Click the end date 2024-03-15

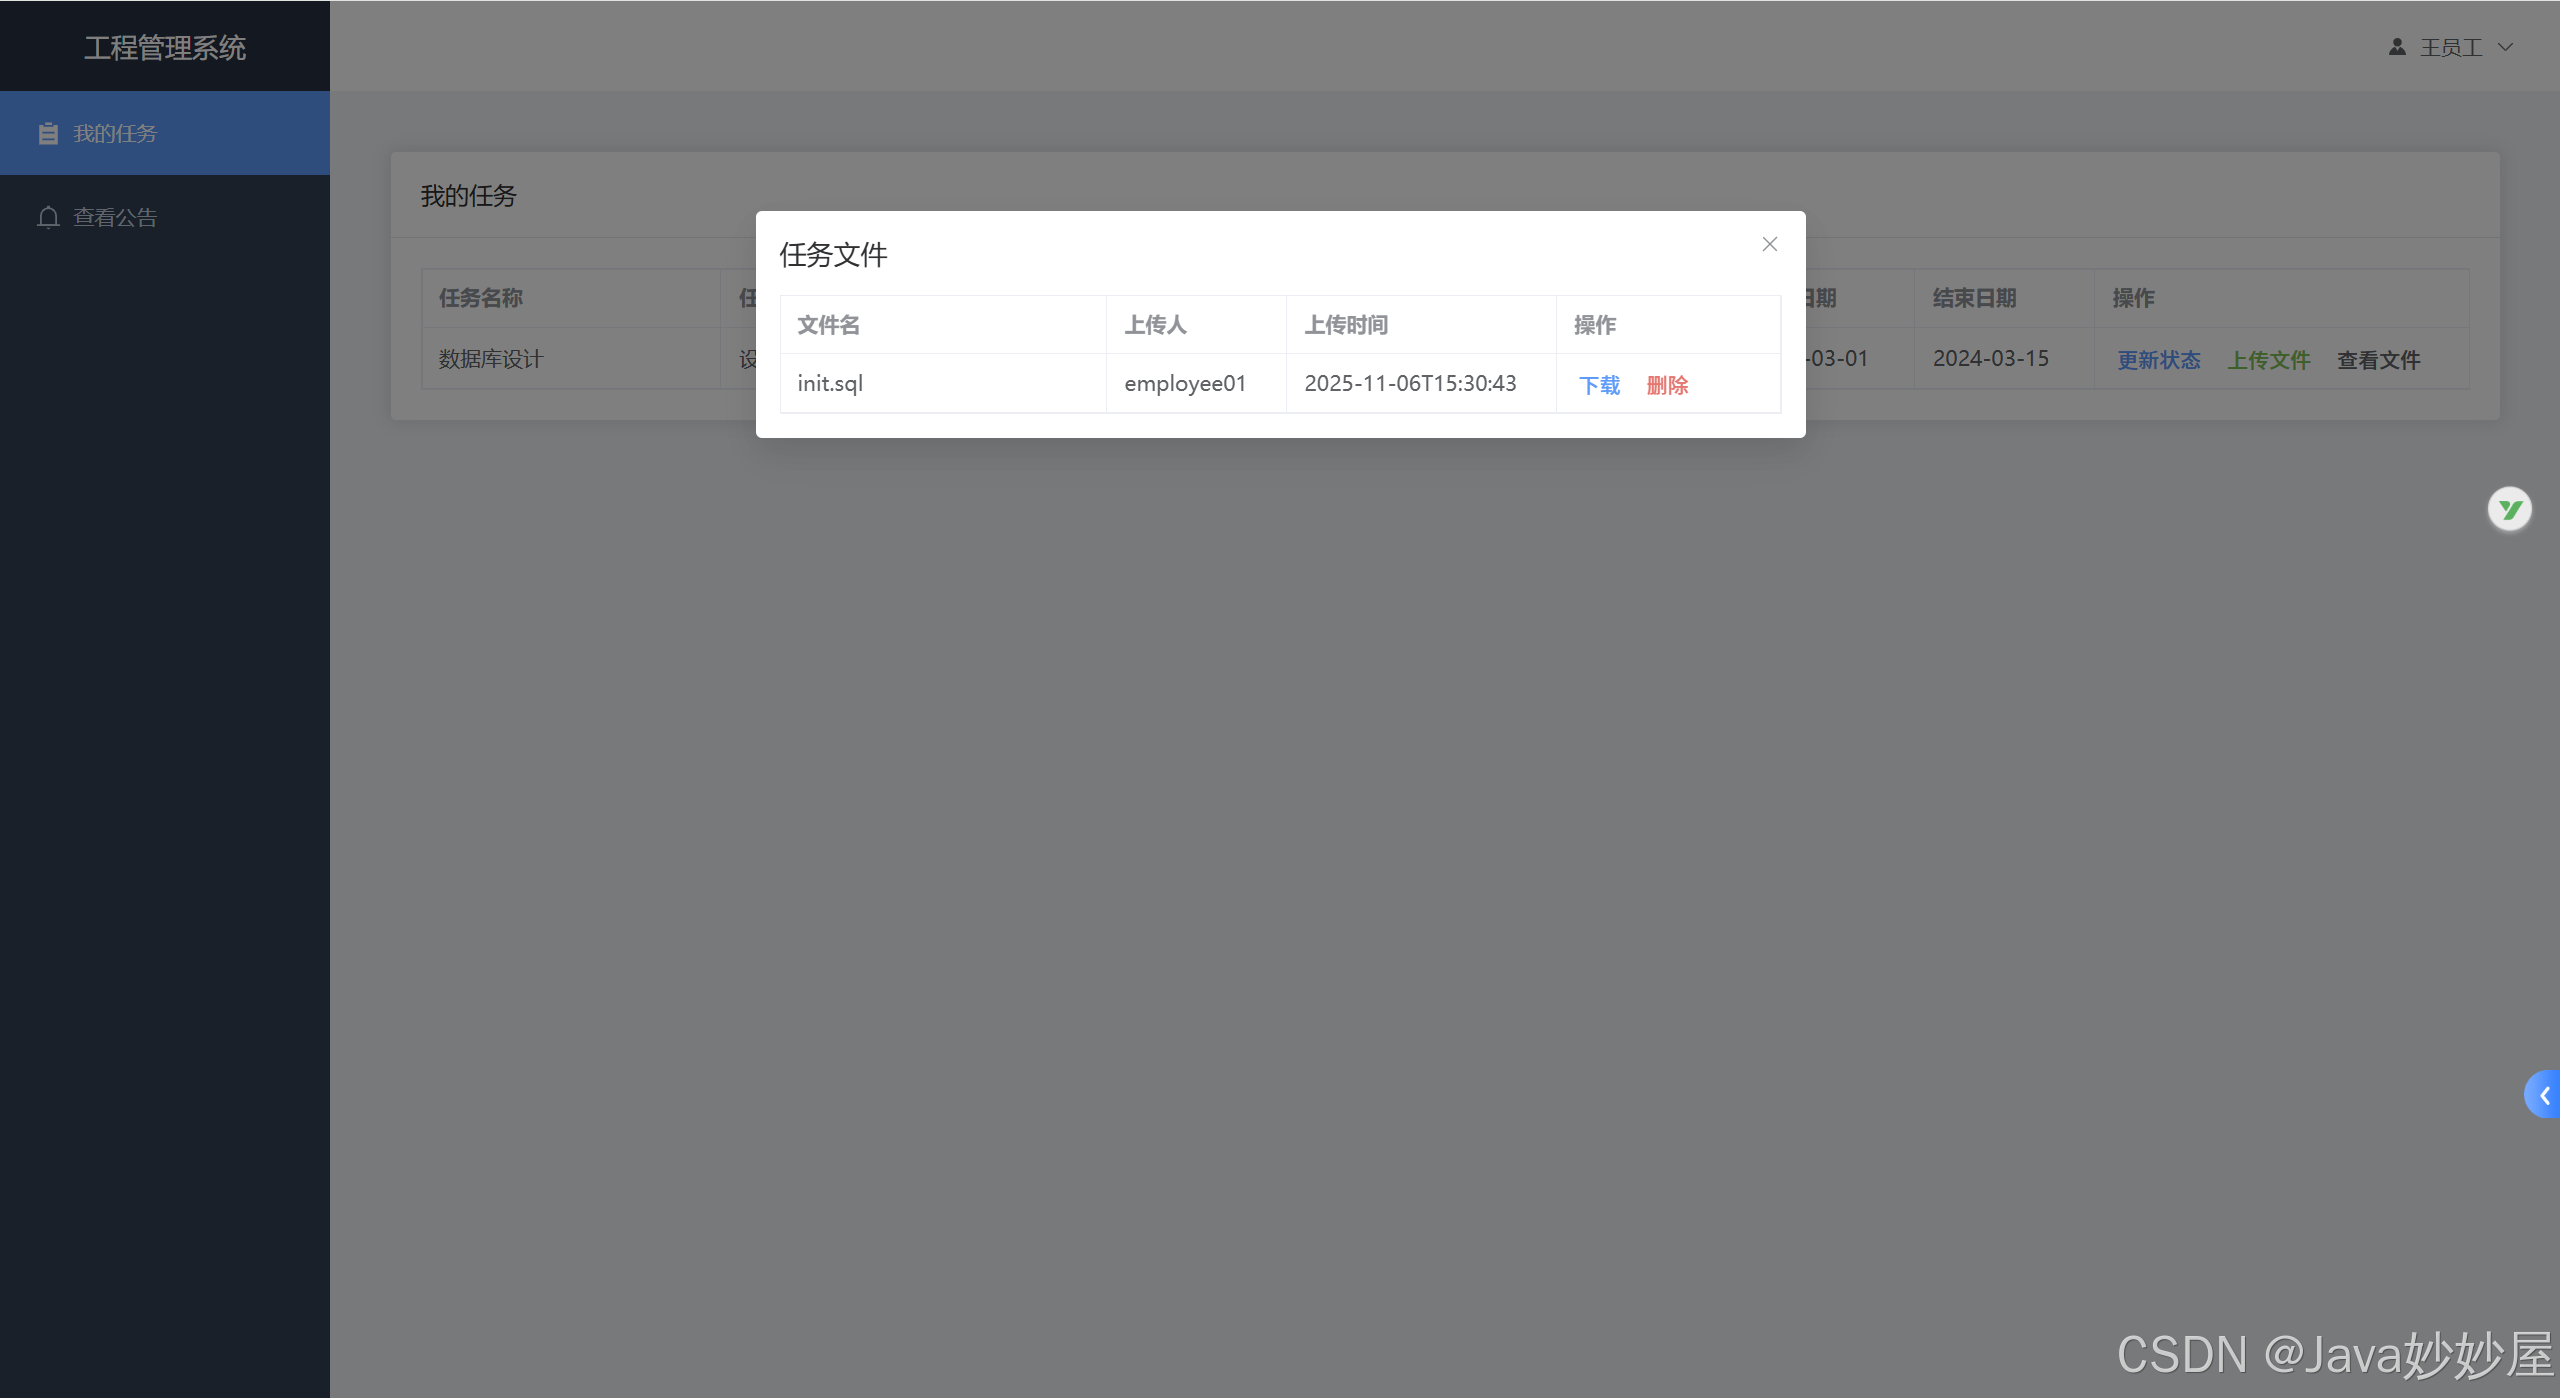[1991, 358]
